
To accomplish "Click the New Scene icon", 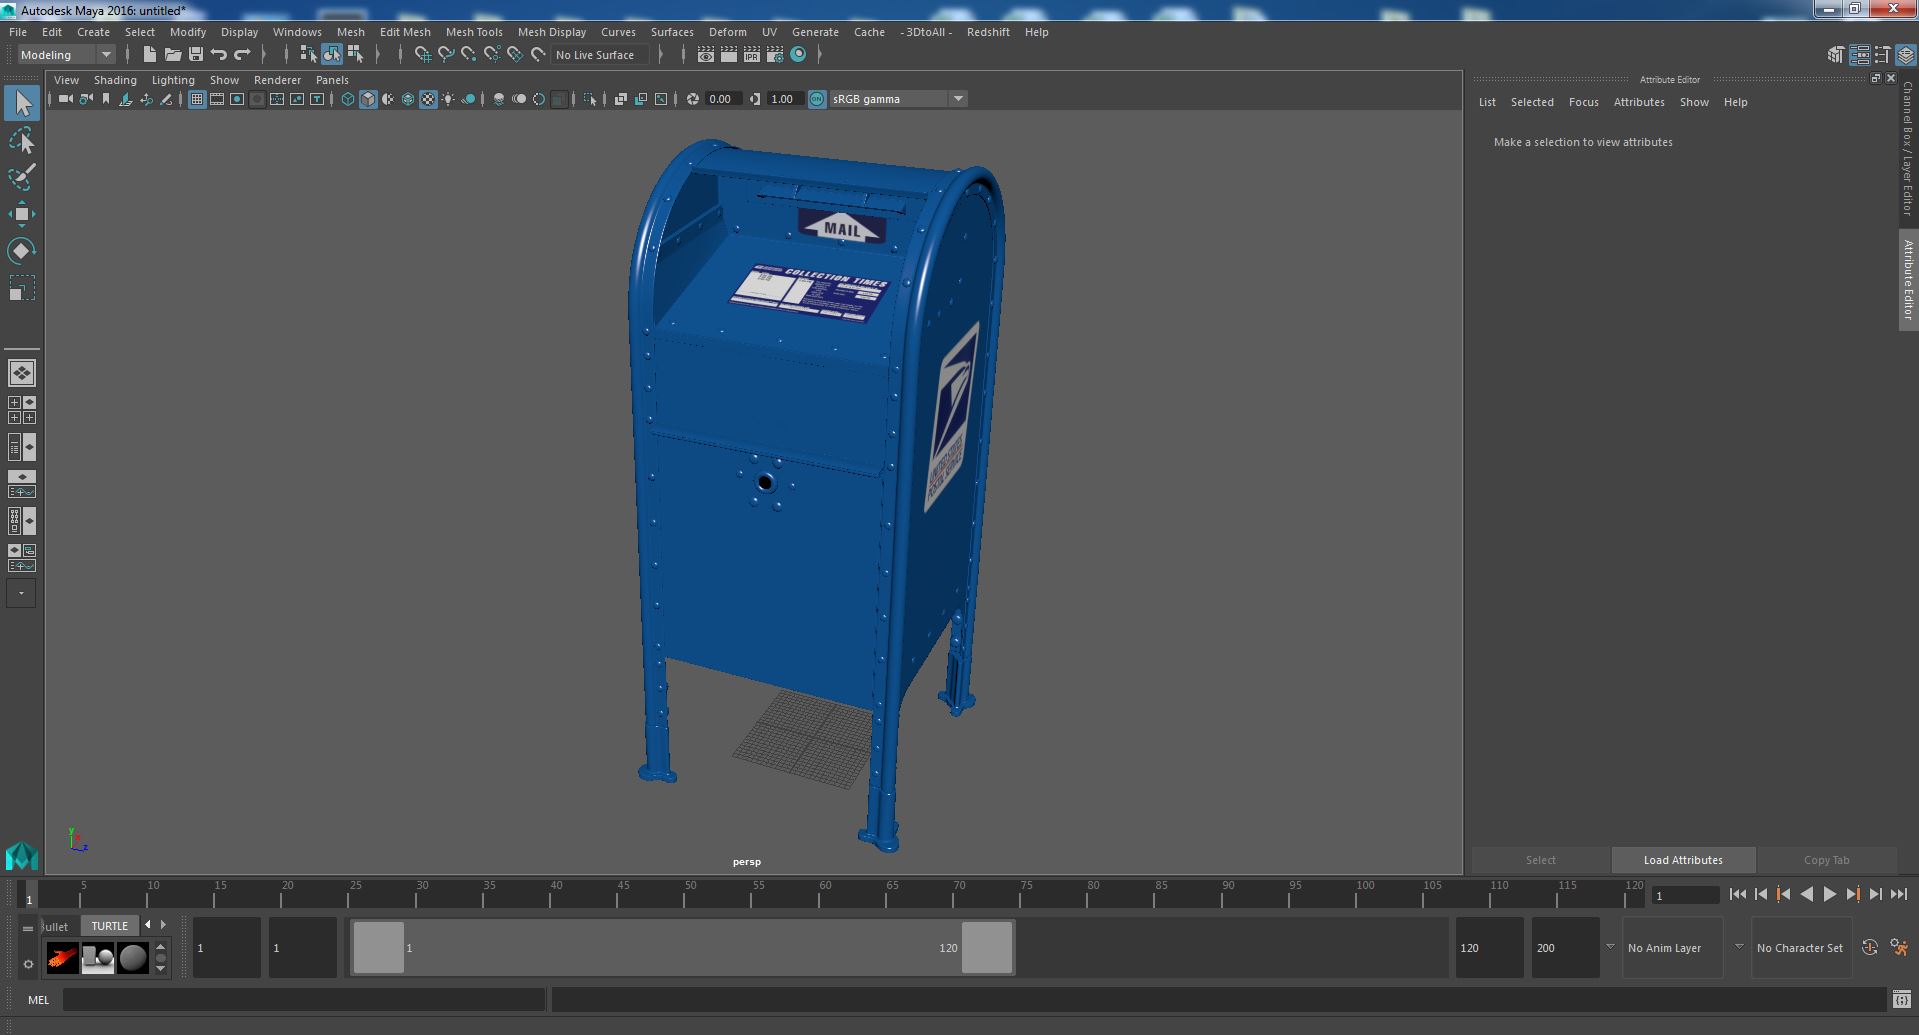I will (150, 55).
